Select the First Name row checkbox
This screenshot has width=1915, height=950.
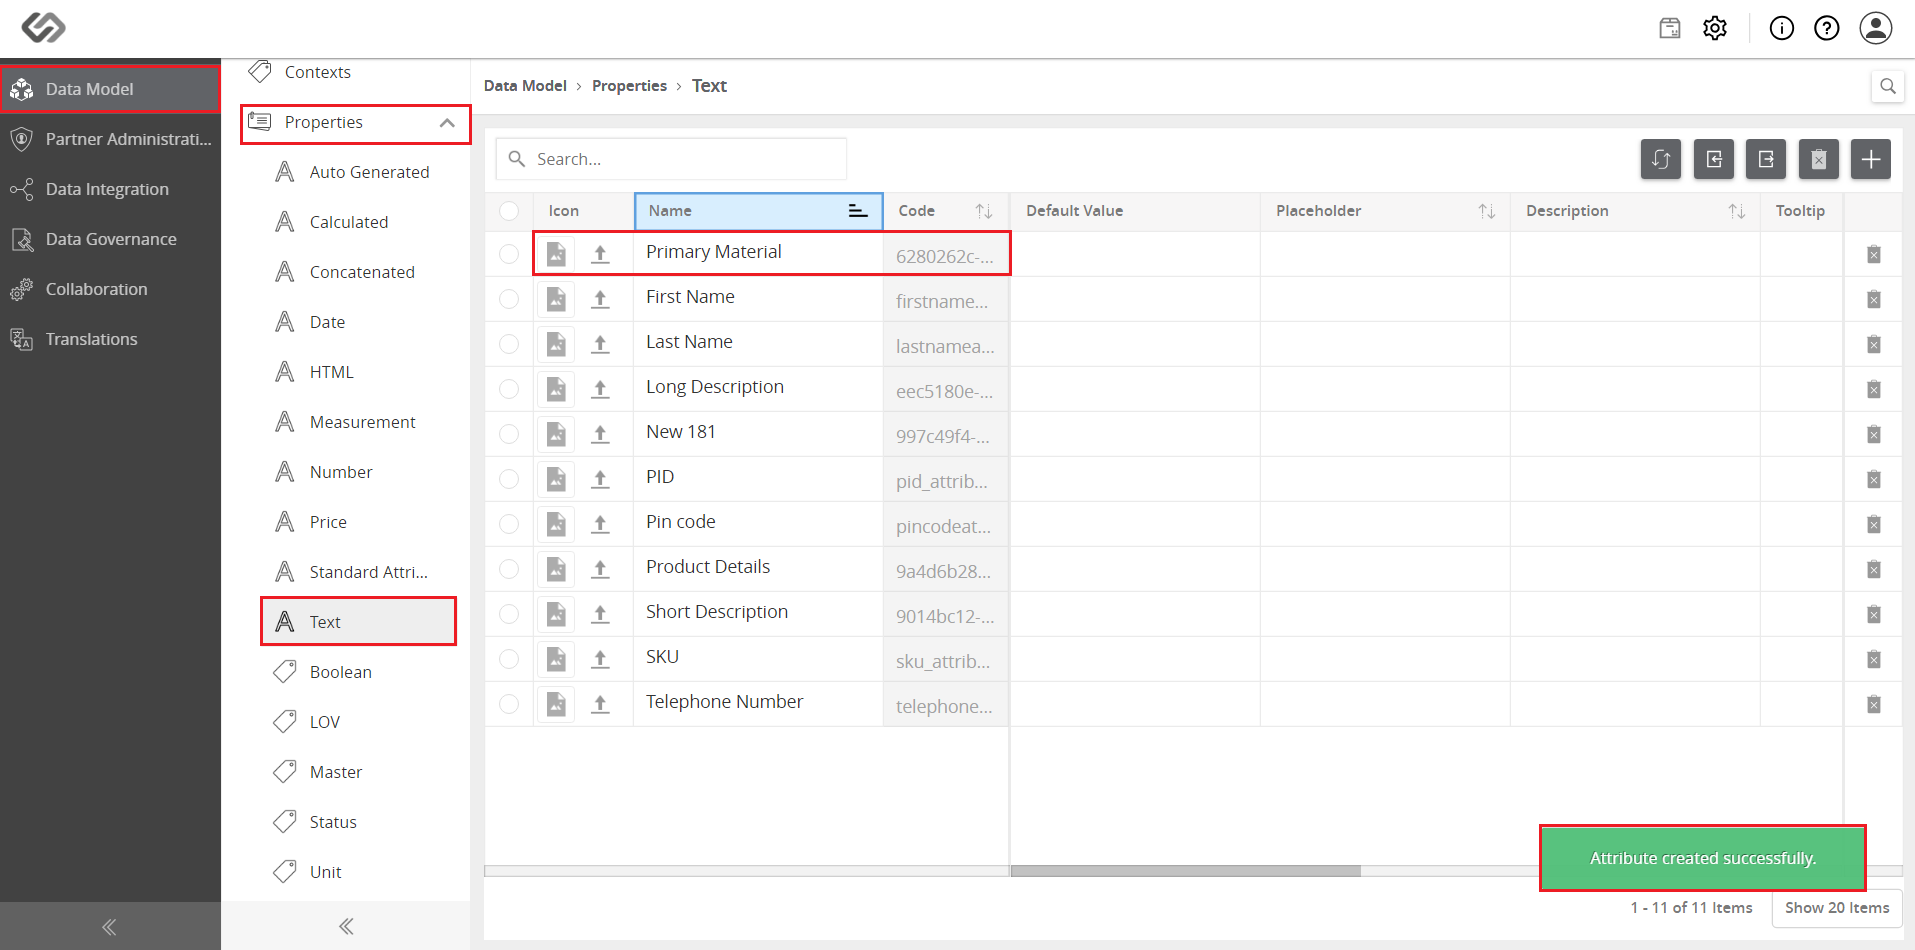point(509,299)
